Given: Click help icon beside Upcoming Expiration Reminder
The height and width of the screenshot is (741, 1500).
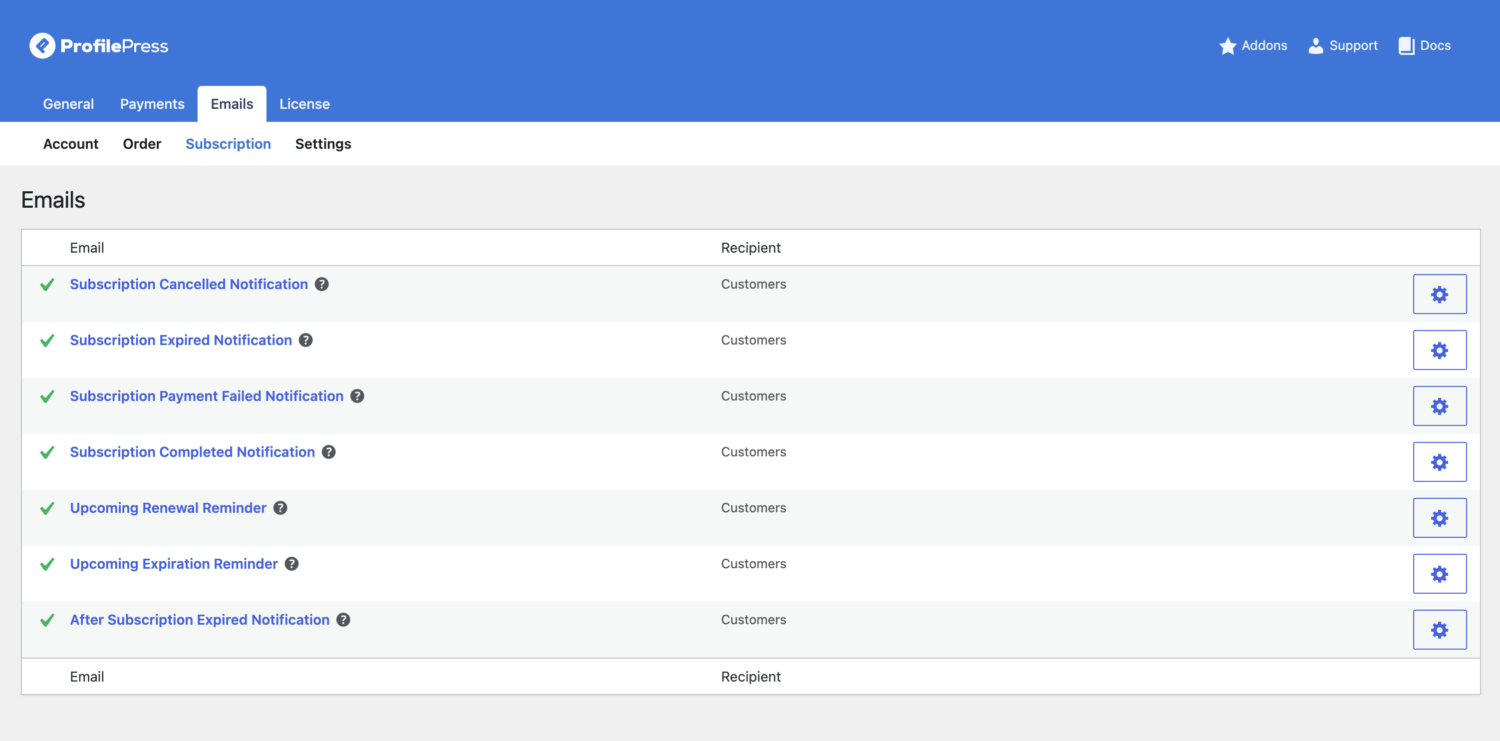Looking at the screenshot, I should (x=292, y=564).
